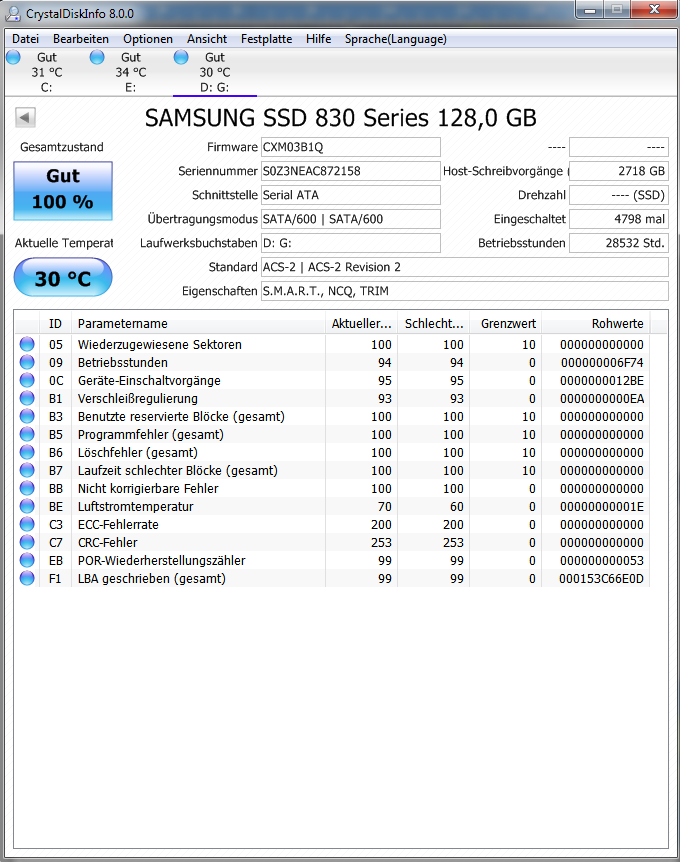This screenshot has height=862, width=680.
Task: Click status orb for CRC-Fehler
Action: coord(27,542)
